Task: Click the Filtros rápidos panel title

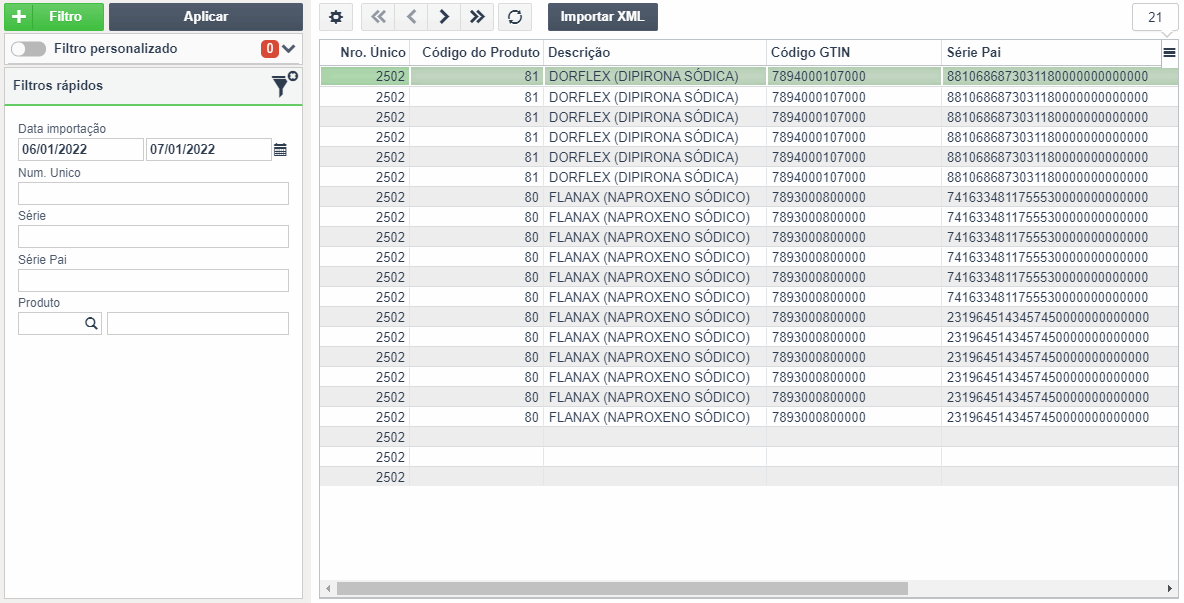Action: point(58,85)
